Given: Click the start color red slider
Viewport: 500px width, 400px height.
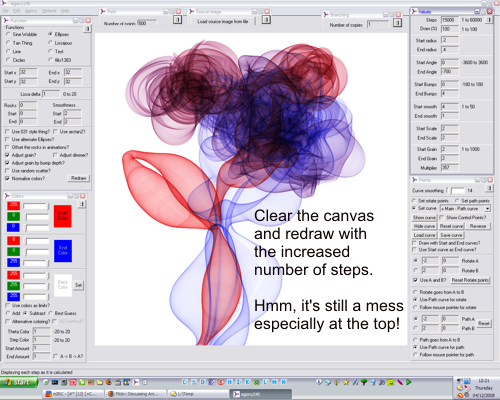Looking at the screenshot, I should (36, 207).
